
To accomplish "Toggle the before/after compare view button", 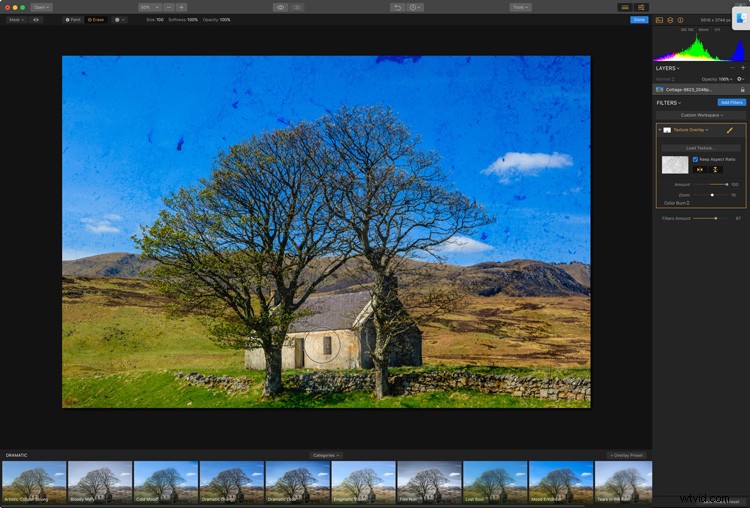I will tap(297, 7).
